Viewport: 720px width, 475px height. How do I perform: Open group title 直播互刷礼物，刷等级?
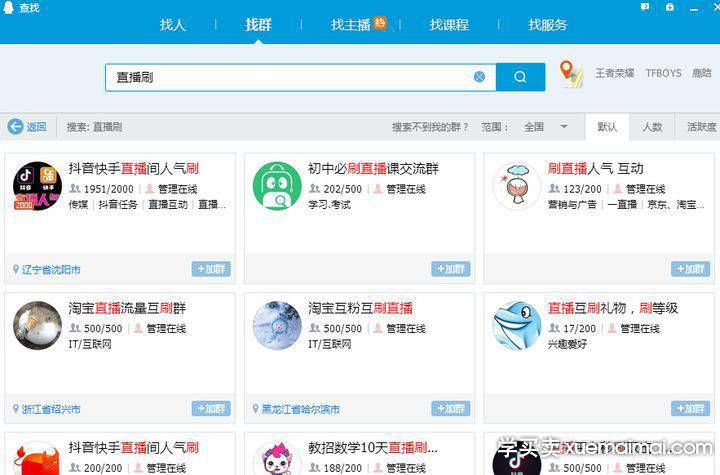point(613,308)
